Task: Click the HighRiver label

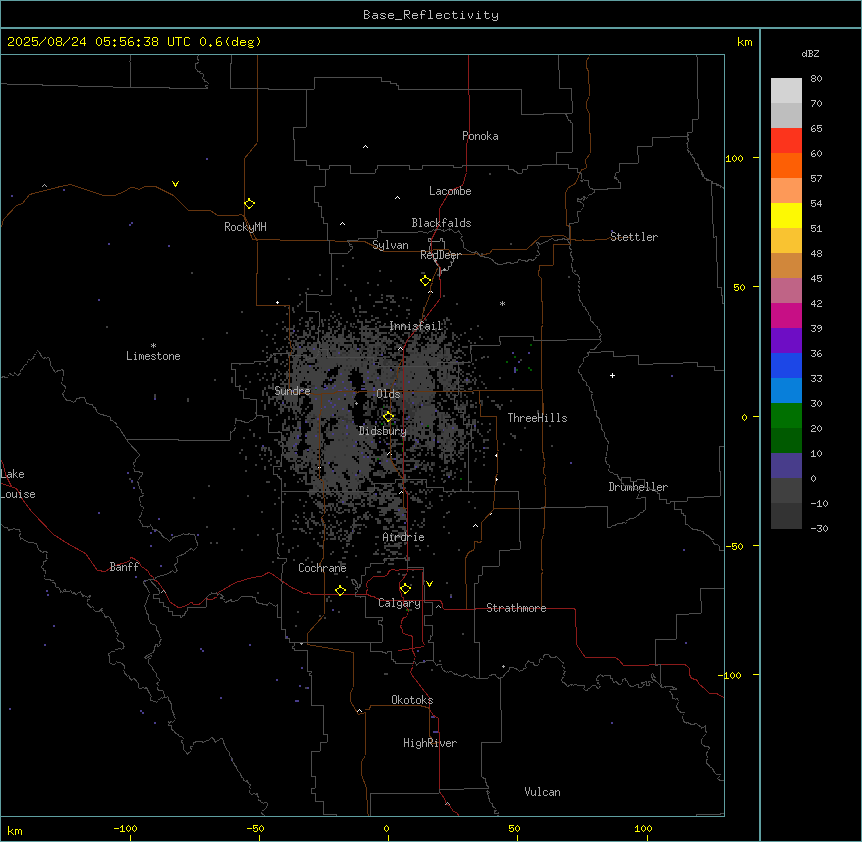Action: 430,743
